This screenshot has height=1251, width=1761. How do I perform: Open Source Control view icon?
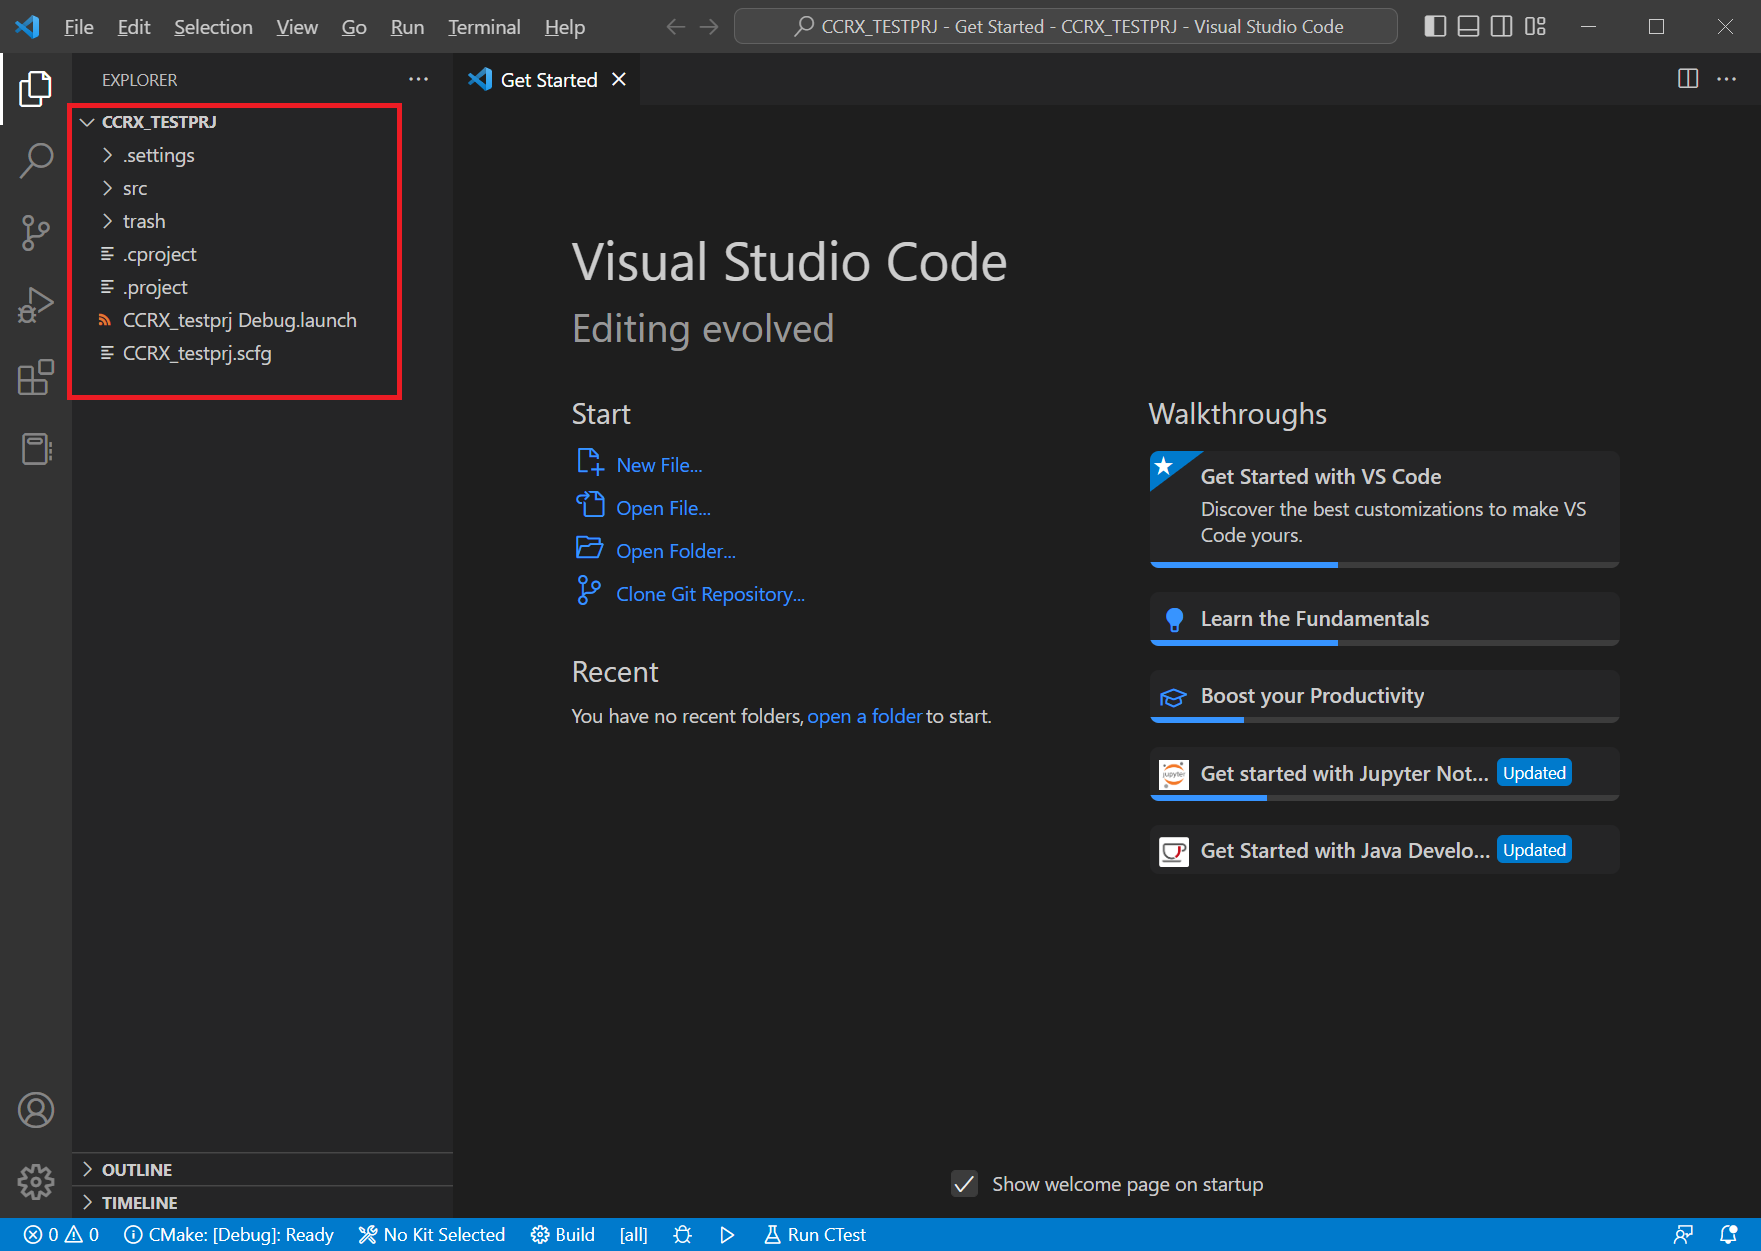[x=36, y=233]
